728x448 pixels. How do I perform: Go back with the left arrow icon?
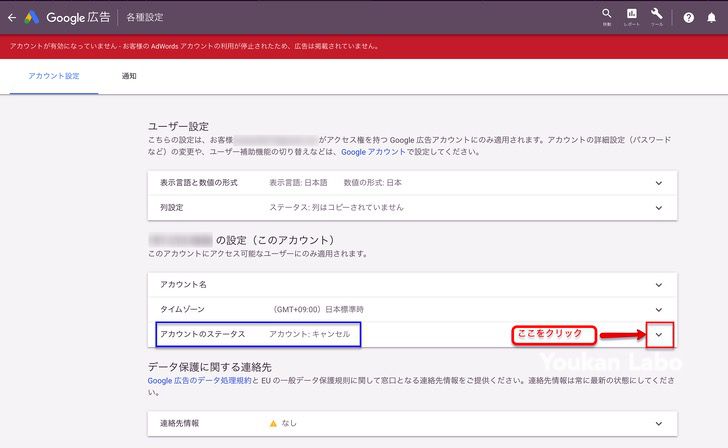(12, 18)
